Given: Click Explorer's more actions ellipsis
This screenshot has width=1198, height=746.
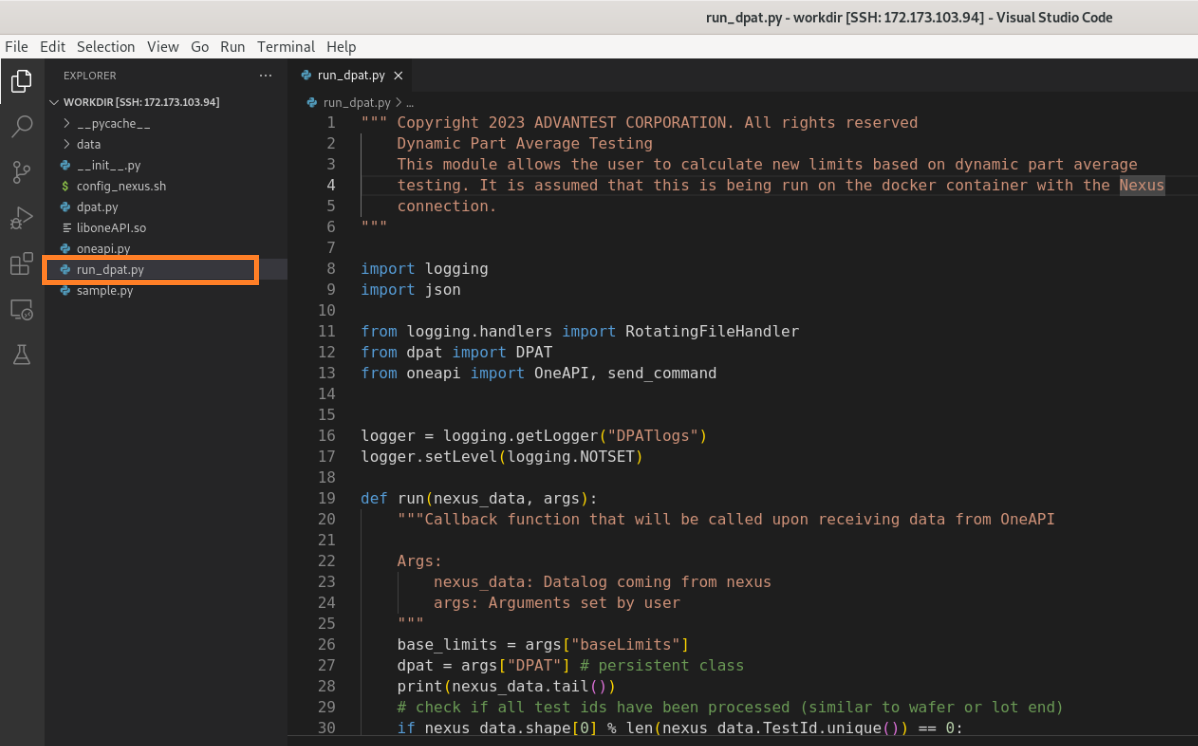Looking at the screenshot, I should 265,76.
